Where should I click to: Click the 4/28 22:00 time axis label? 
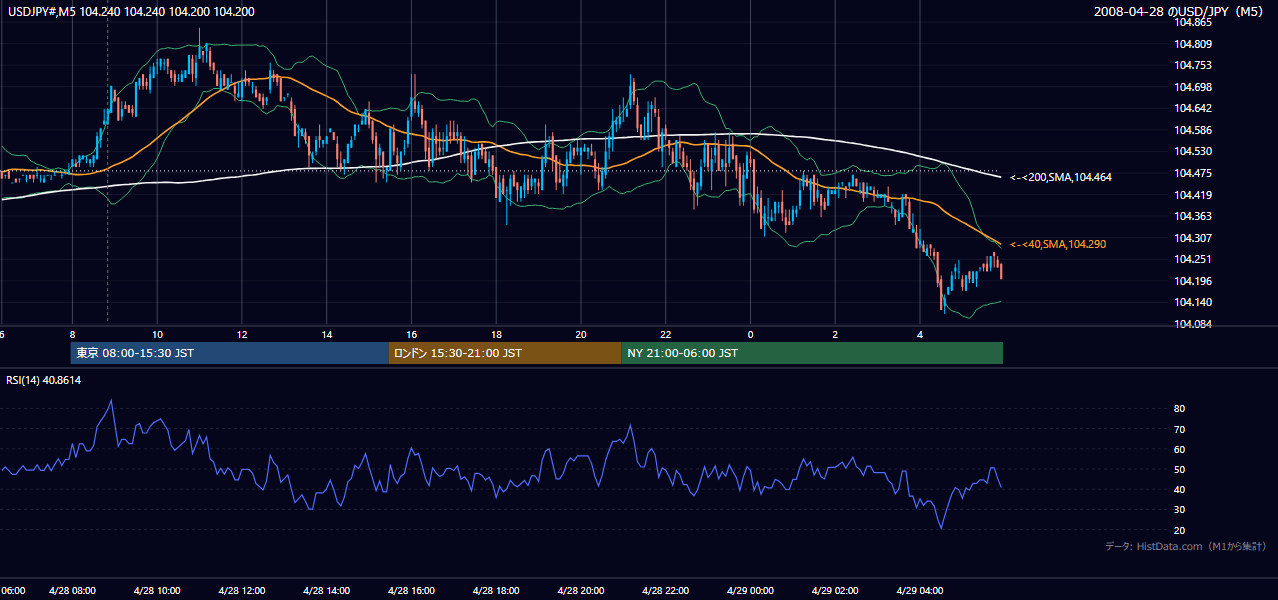tap(665, 591)
